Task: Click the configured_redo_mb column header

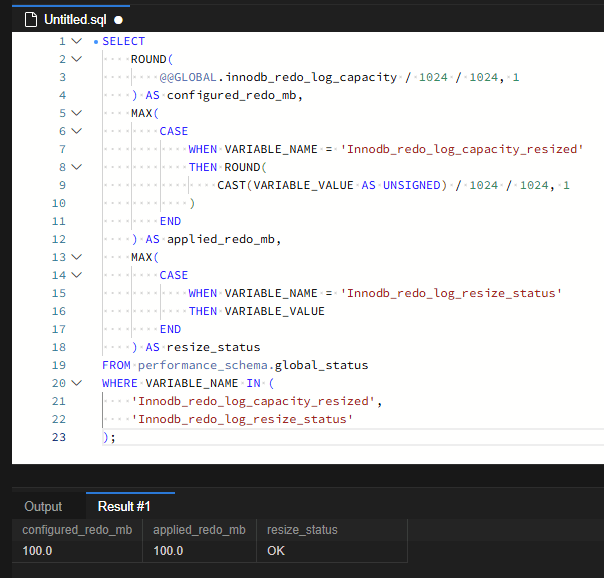Action: 77,530
